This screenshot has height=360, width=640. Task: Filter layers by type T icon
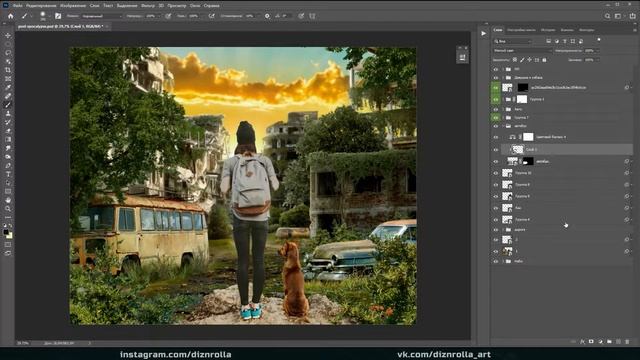[565, 41]
